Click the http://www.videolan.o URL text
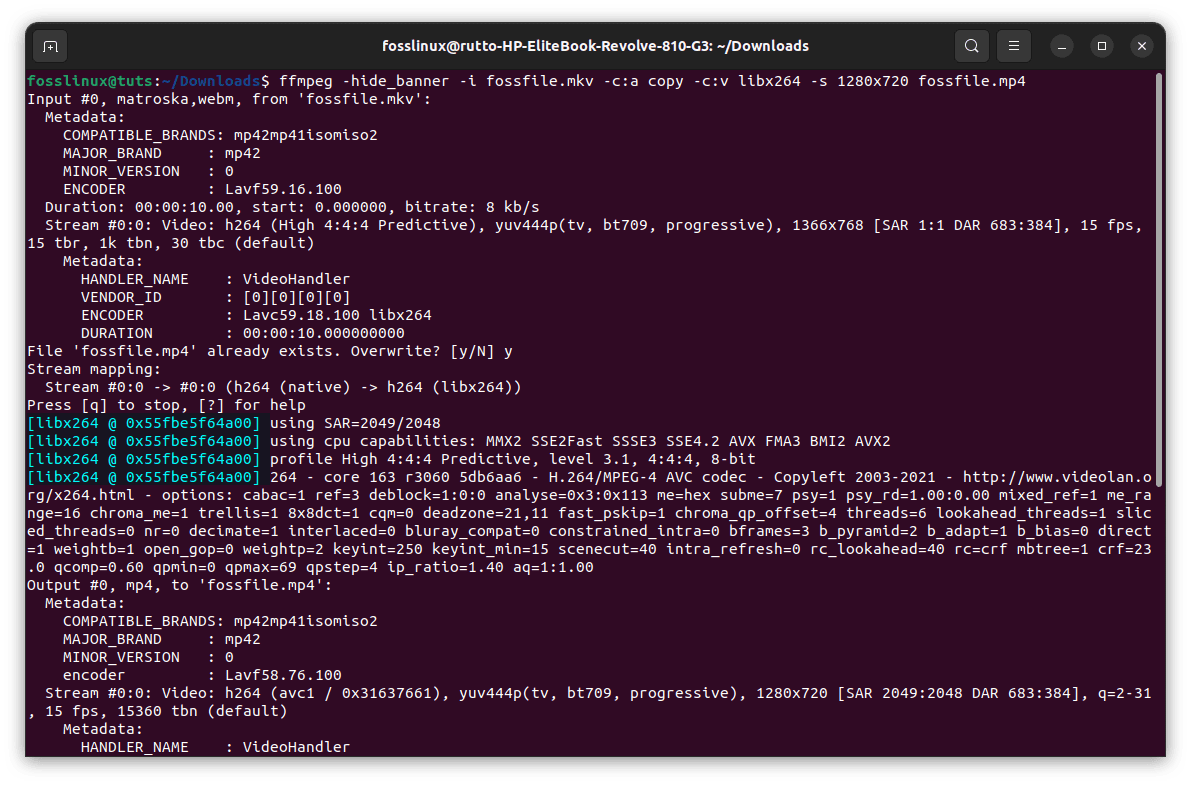The height and width of the screenshot is (785, 1191). 1057,477
